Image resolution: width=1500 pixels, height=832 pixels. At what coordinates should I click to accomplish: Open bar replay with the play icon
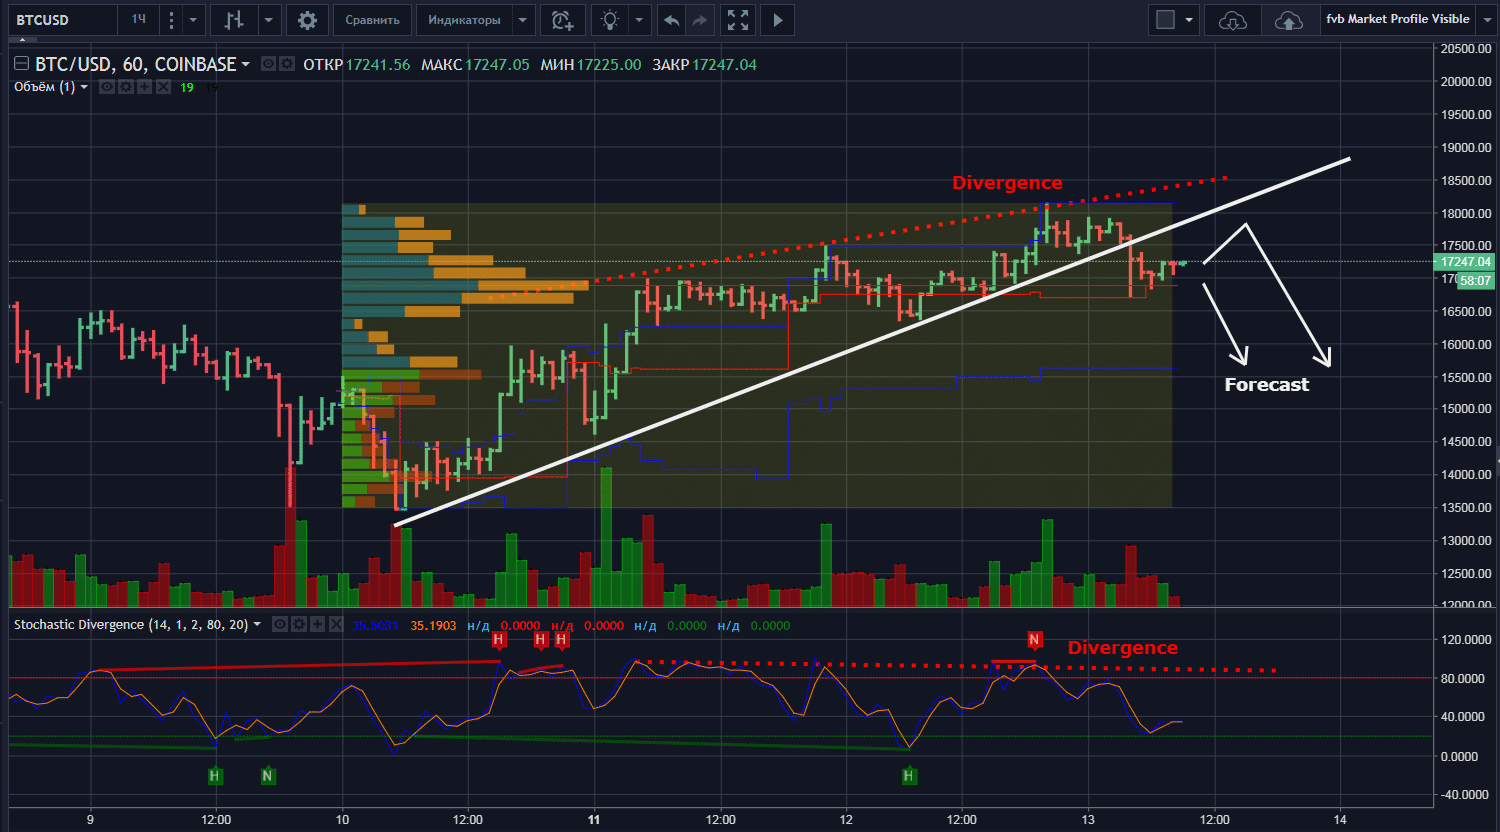click(777, 19)
